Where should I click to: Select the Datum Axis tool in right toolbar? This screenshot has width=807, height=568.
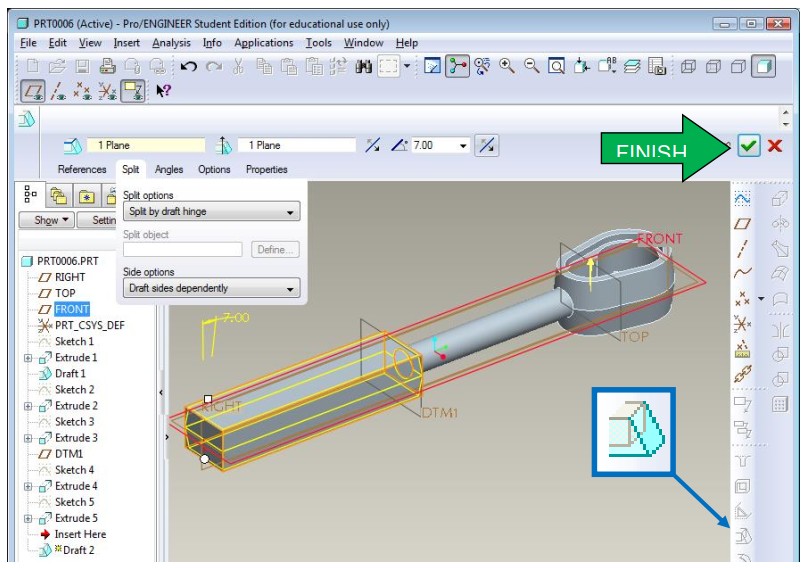pyautogui.click(x=742, y=246)
